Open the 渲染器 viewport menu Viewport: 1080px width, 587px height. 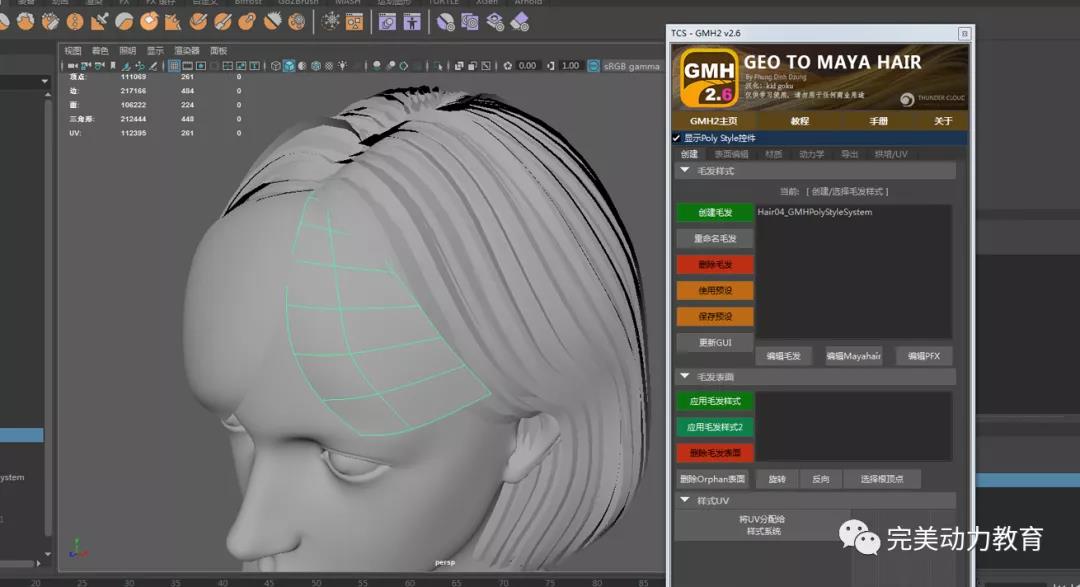coord(186,51)
